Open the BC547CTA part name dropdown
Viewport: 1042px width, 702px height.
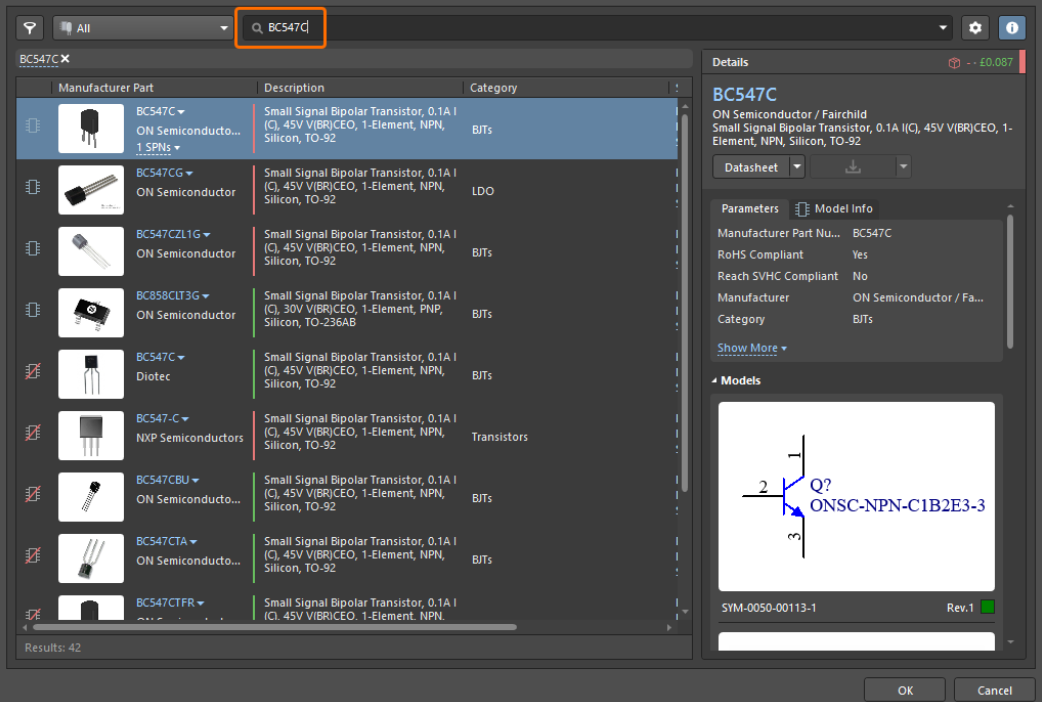(193, 542)
